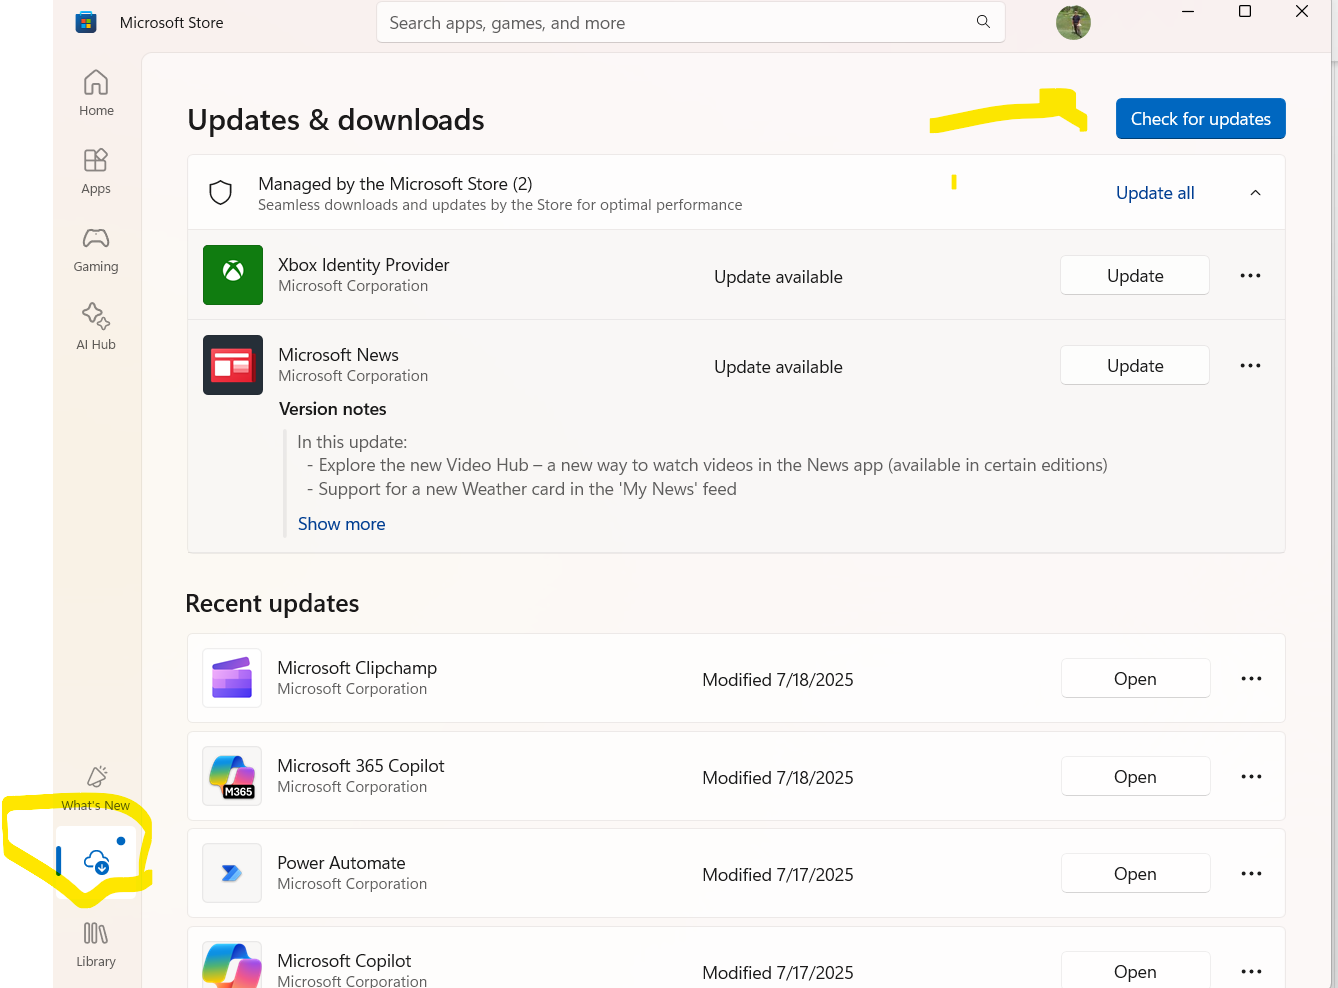1338x988 pixels.
Task: Open more options for Microsoft Copilot
Action: coord(1251,971)
